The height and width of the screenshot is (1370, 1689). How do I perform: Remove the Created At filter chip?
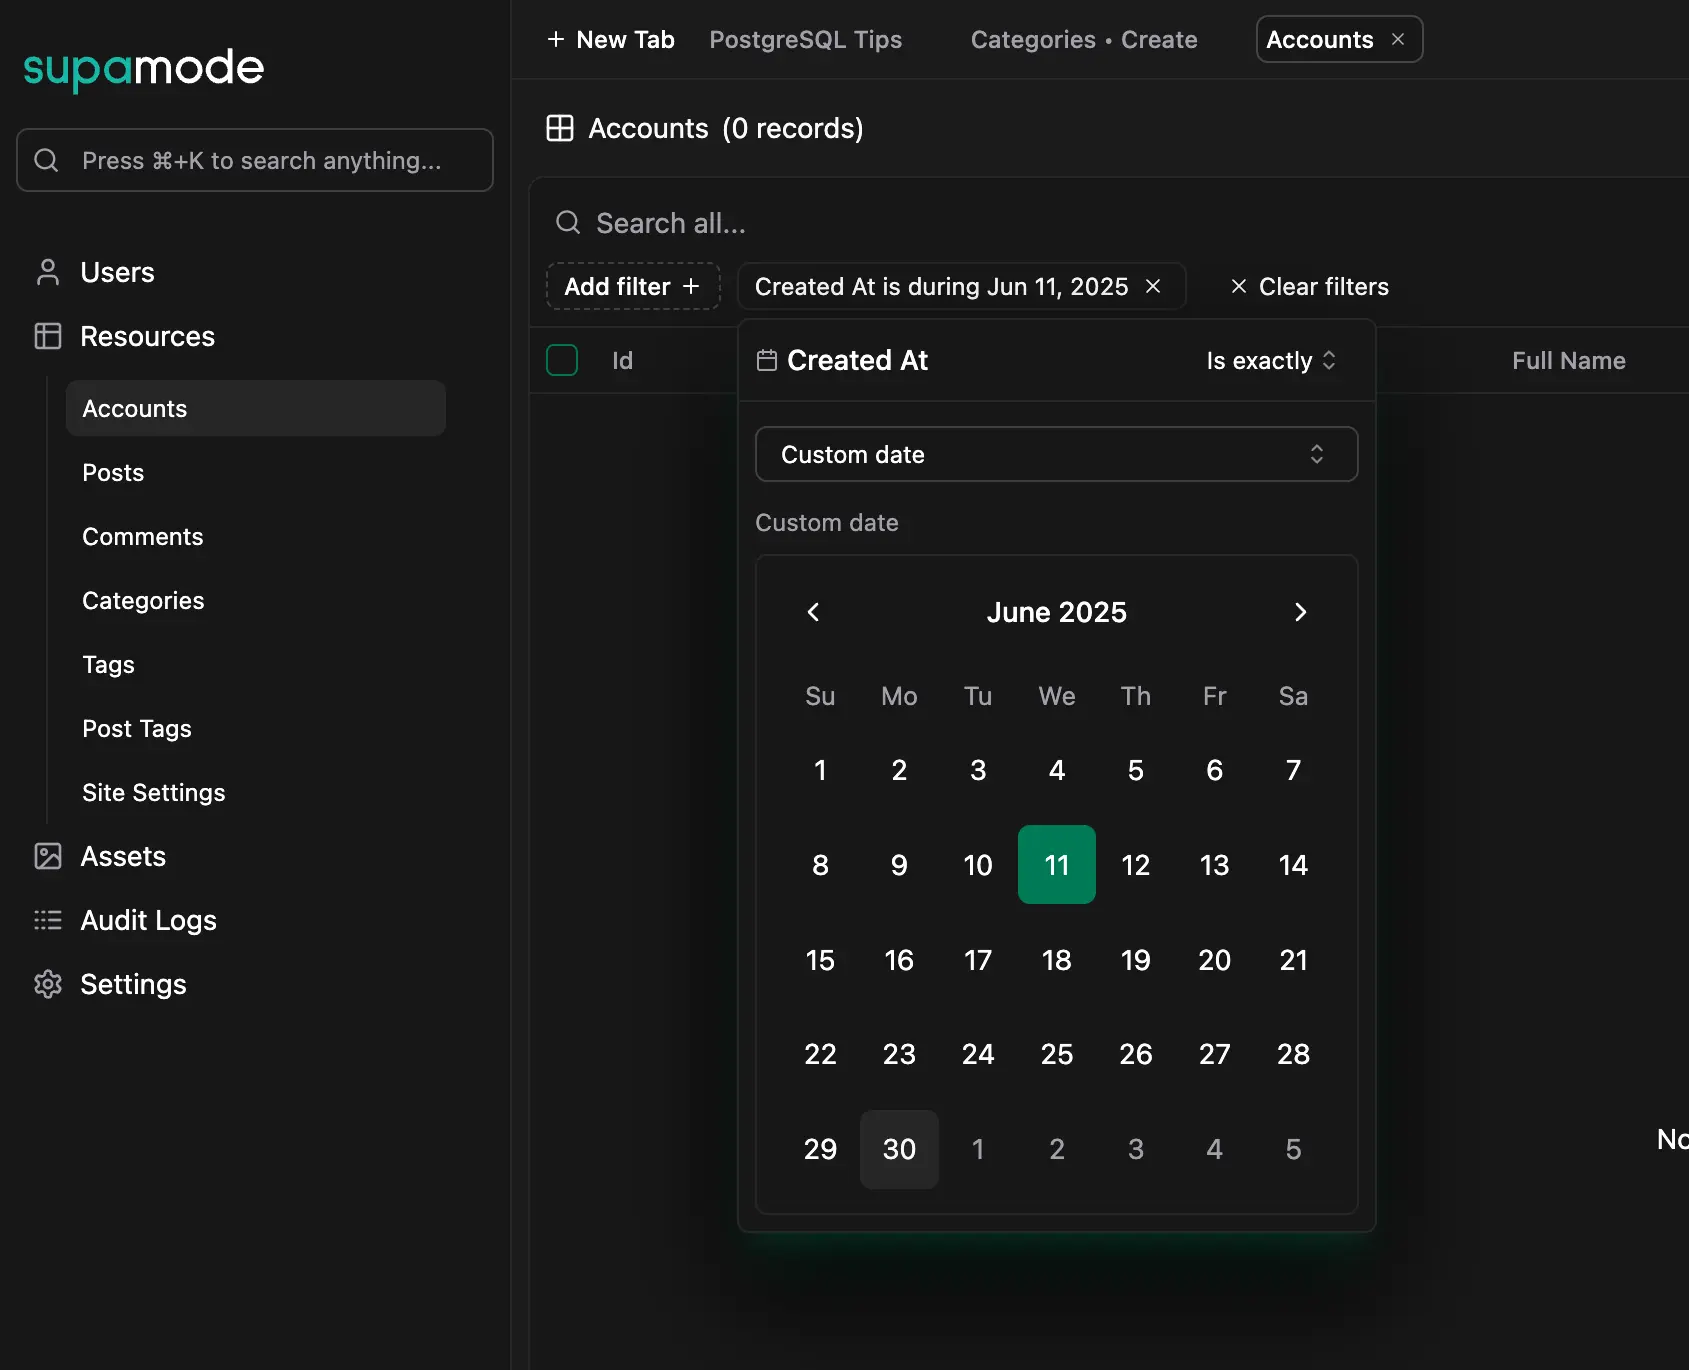[x=1153, y=287]
